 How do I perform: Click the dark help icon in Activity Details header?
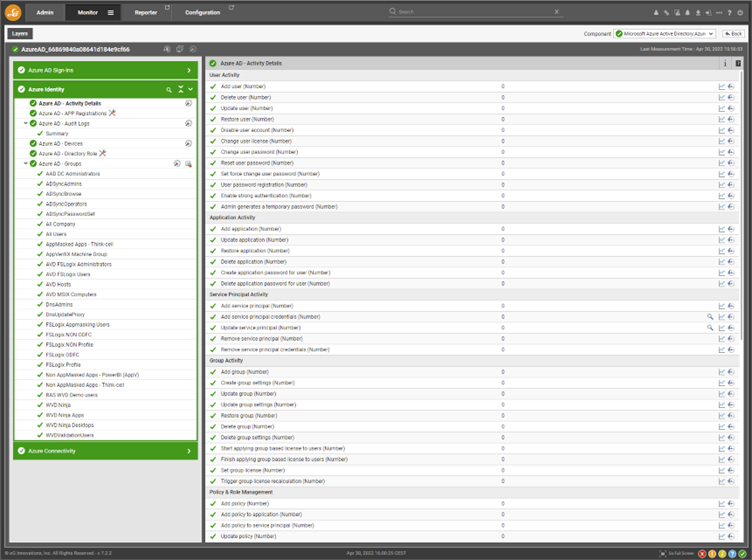coord(738,63)
